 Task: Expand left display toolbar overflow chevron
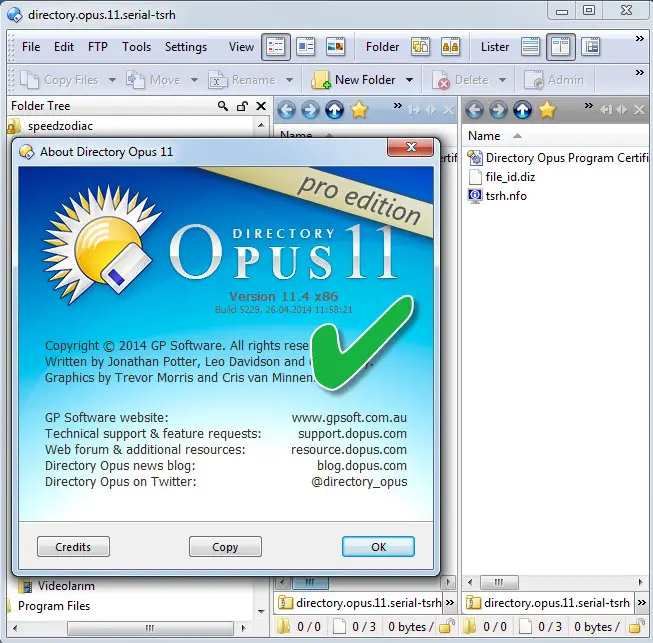coord(398,105)
